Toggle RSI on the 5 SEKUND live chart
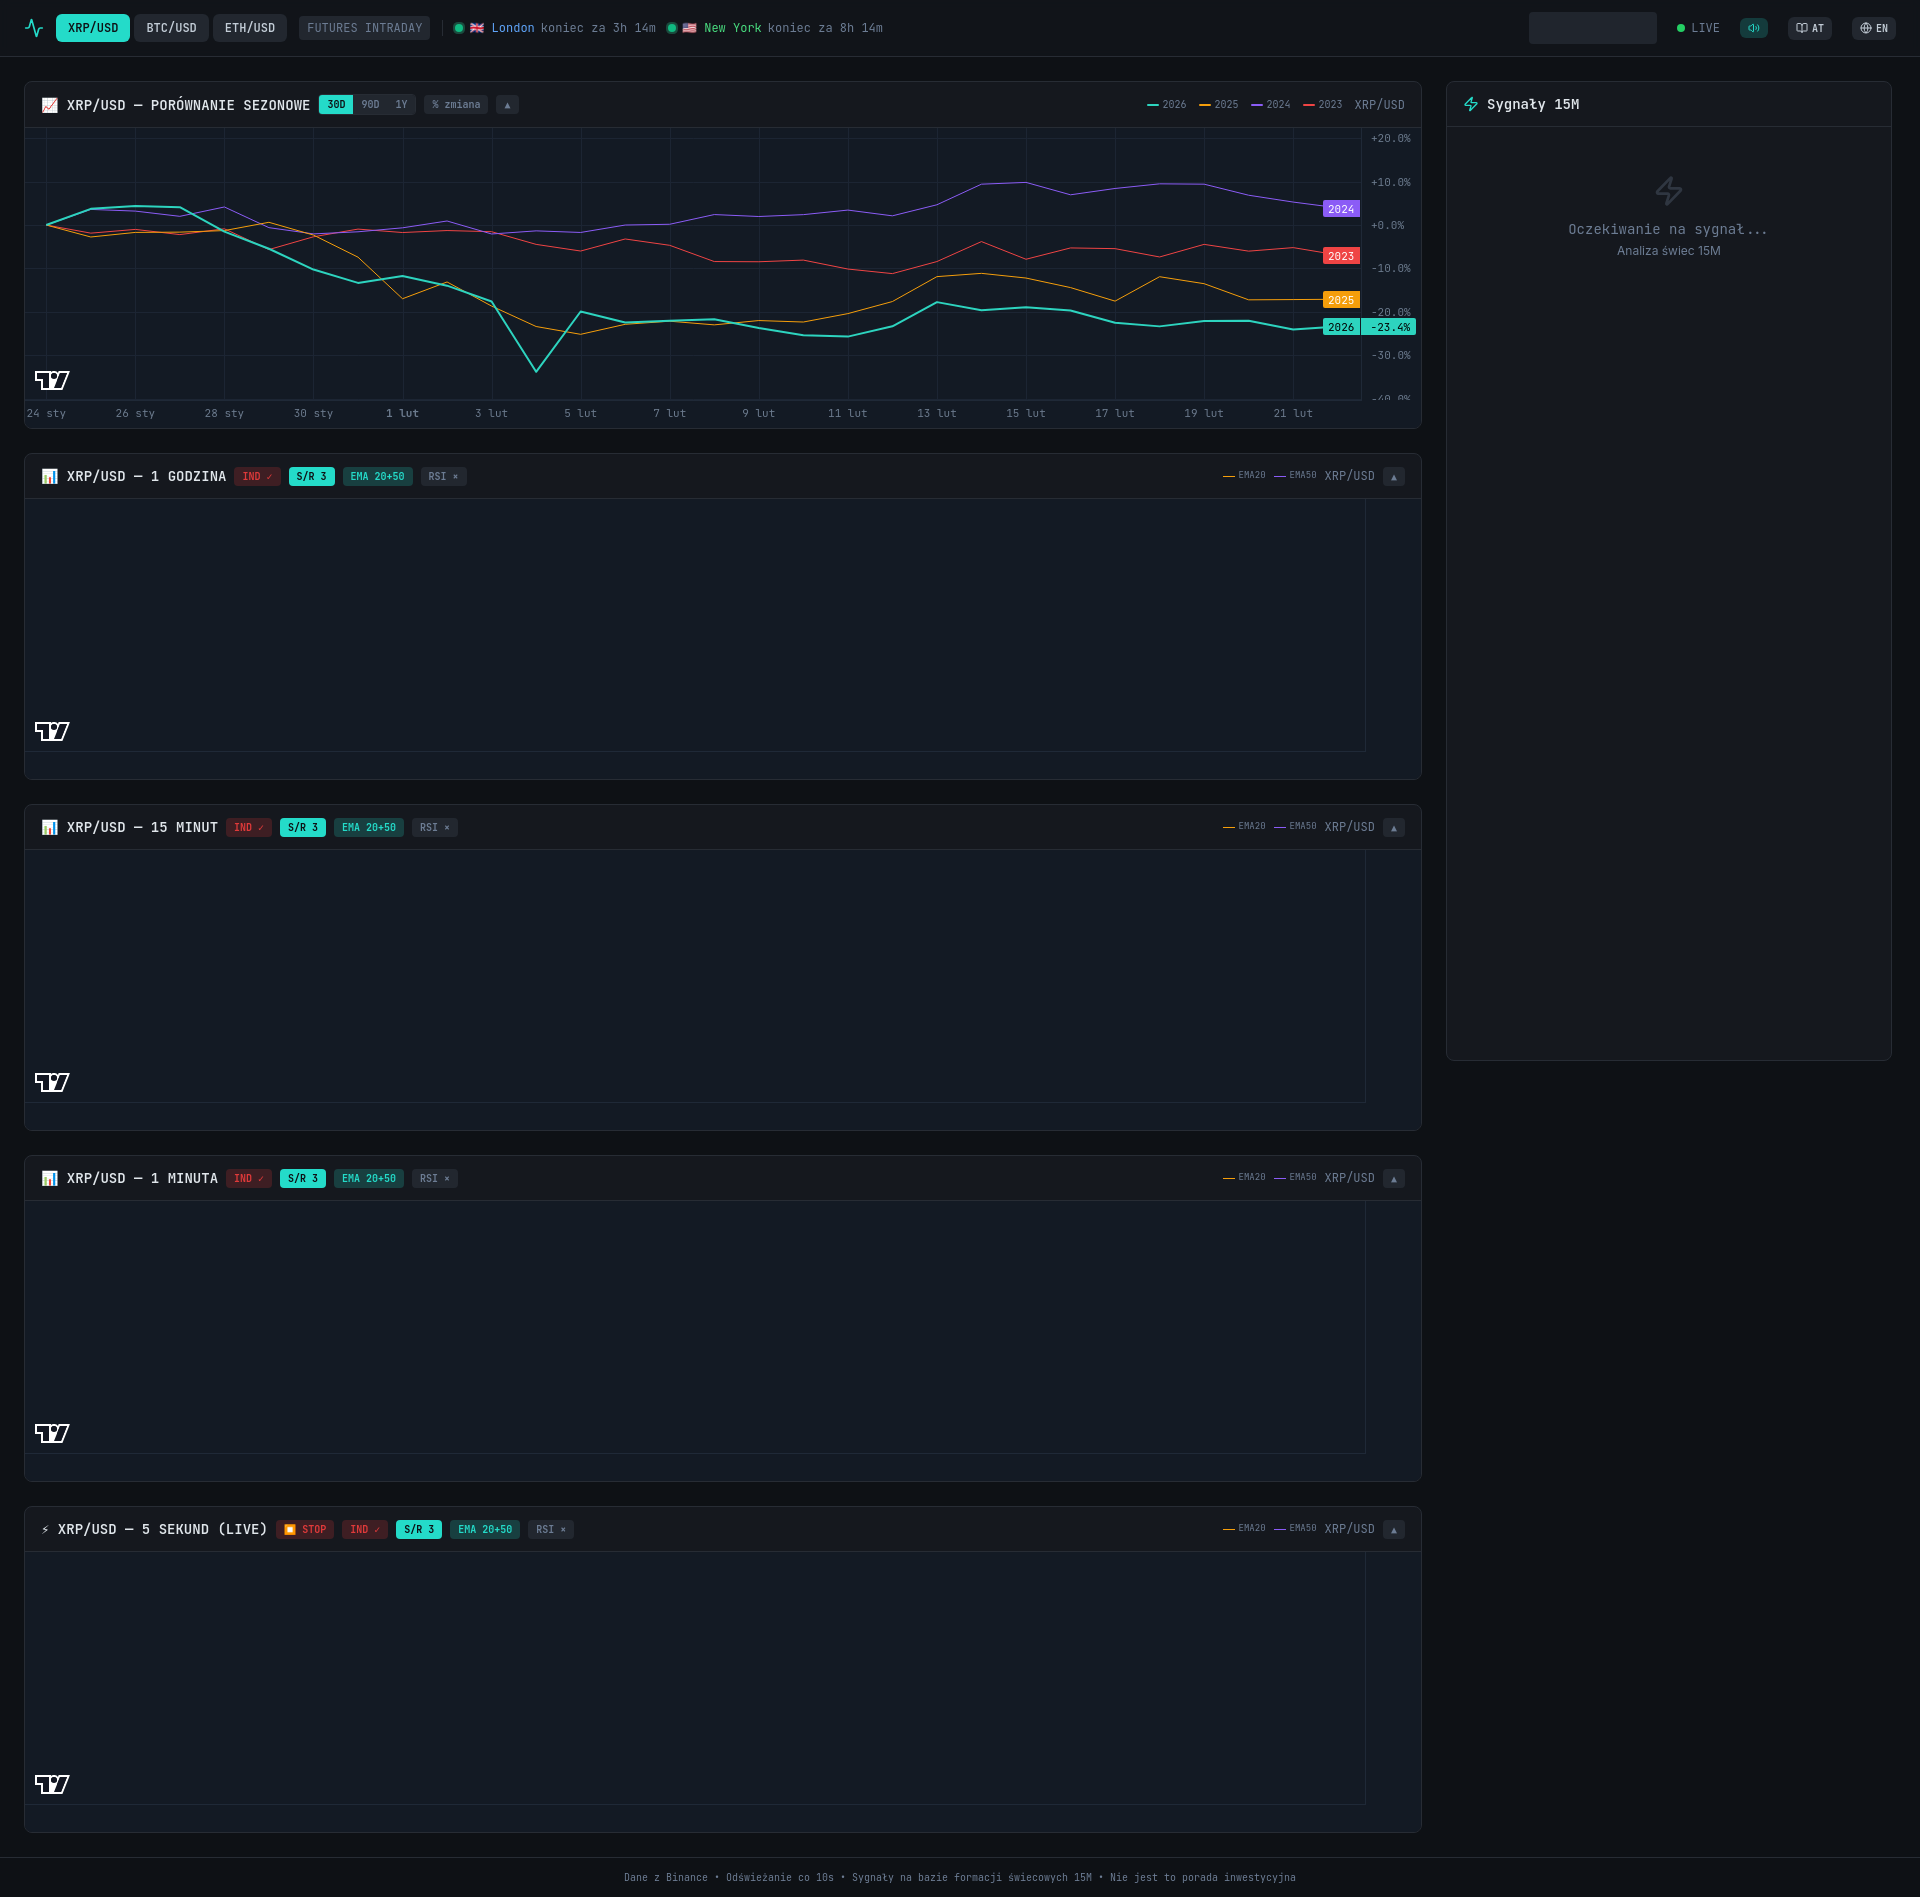Image resolution: width=1920 pixels, height=1897 pixels. point(551,1529)
